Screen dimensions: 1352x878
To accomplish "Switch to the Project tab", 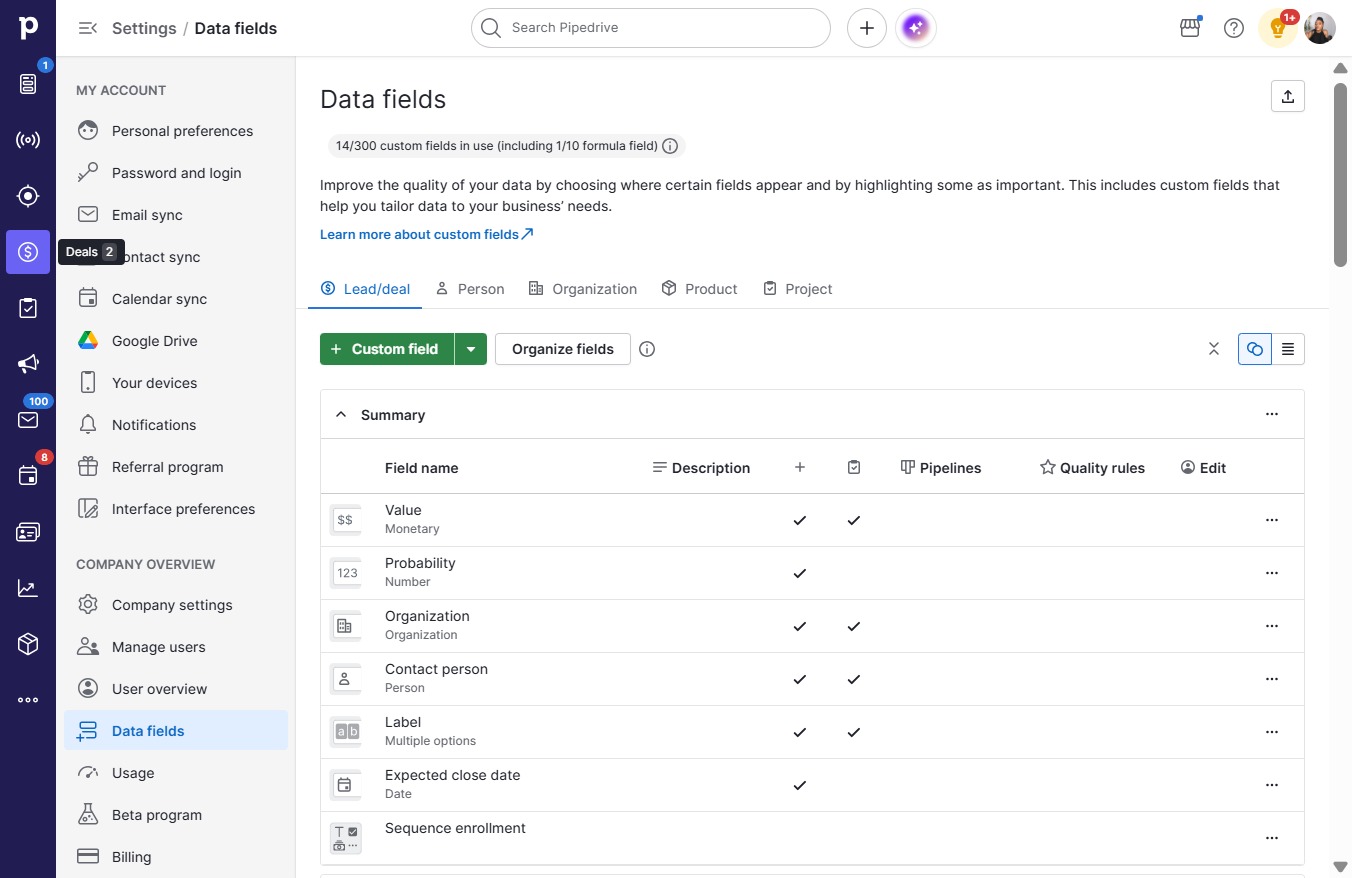I will coord(797,289).
